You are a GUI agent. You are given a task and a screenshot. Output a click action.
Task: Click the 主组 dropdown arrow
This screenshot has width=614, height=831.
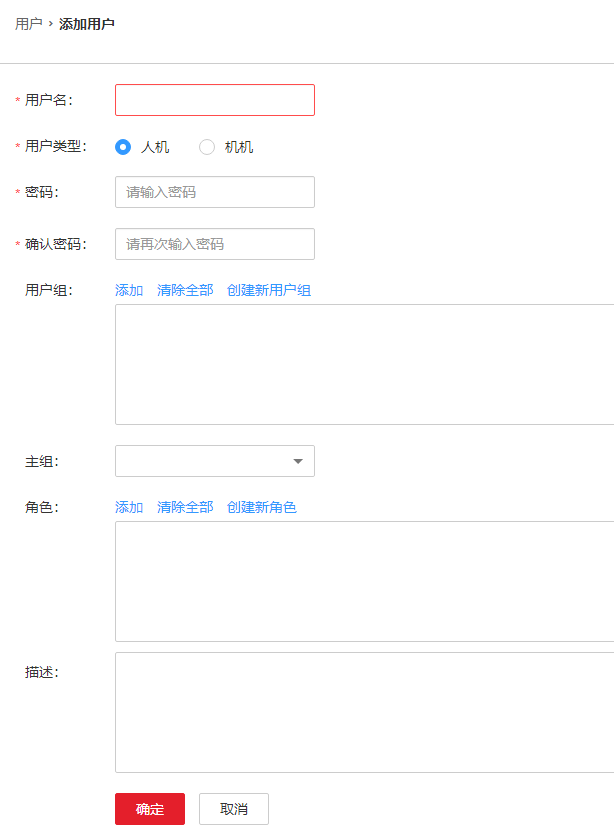tap(298, 461)
